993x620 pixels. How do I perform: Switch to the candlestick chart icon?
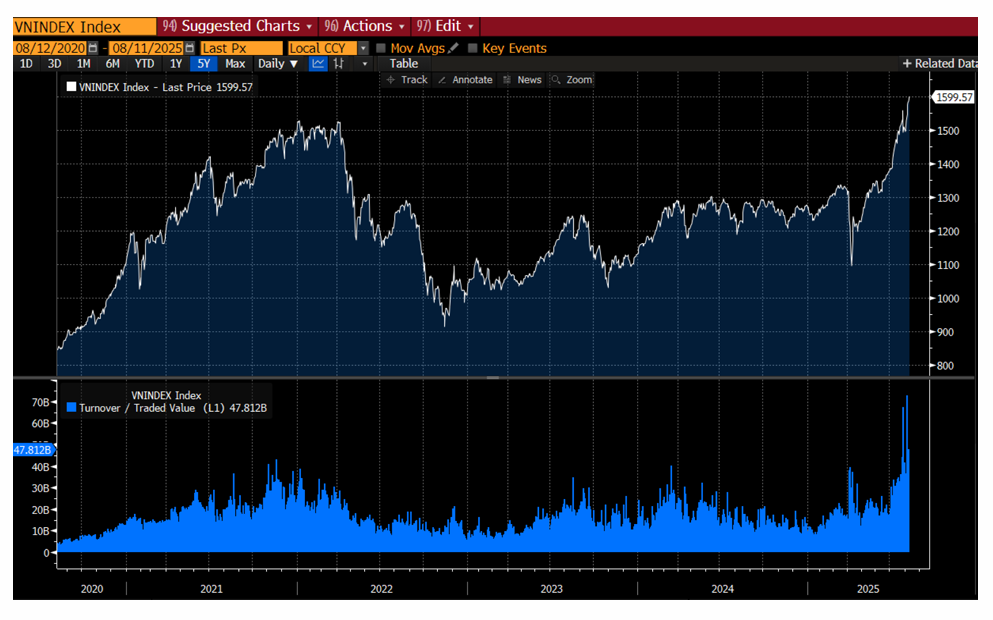click(340, 64)
